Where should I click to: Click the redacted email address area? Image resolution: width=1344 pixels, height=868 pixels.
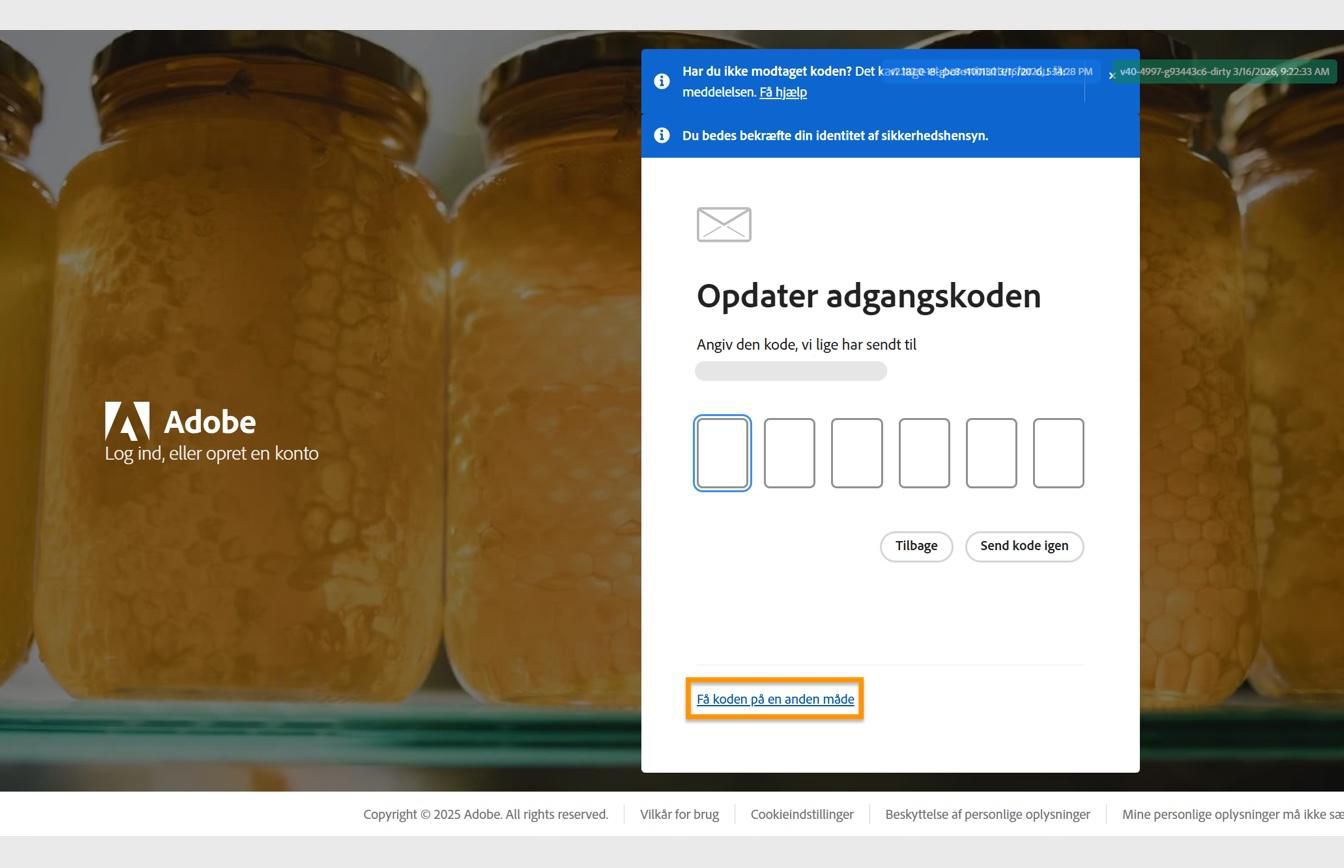click(790, 370)
